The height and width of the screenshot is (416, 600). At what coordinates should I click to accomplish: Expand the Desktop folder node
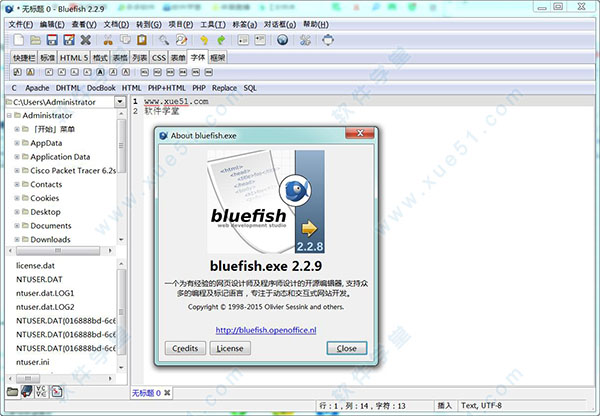[17, 212]
